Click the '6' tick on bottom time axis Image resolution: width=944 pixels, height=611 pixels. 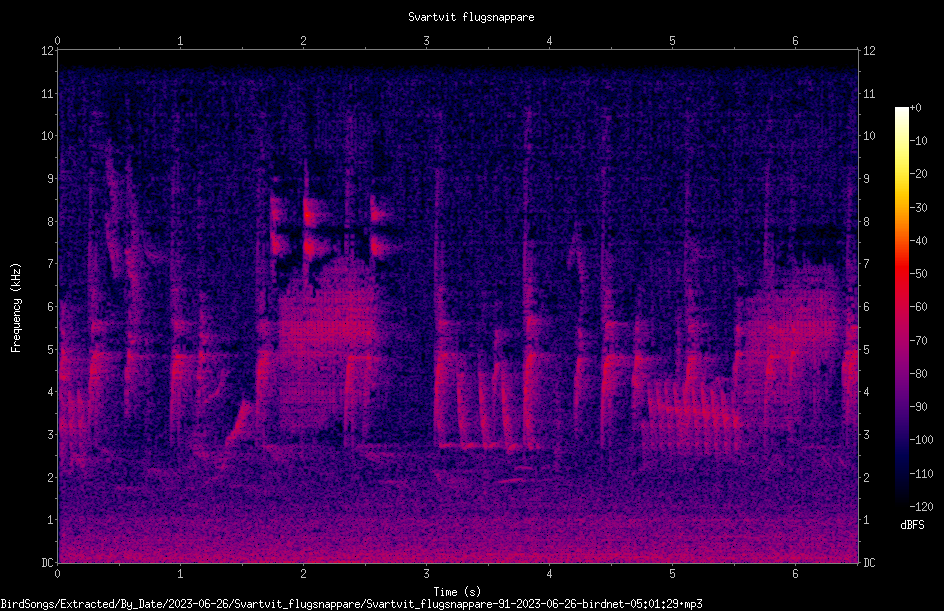tap(795, 574)
